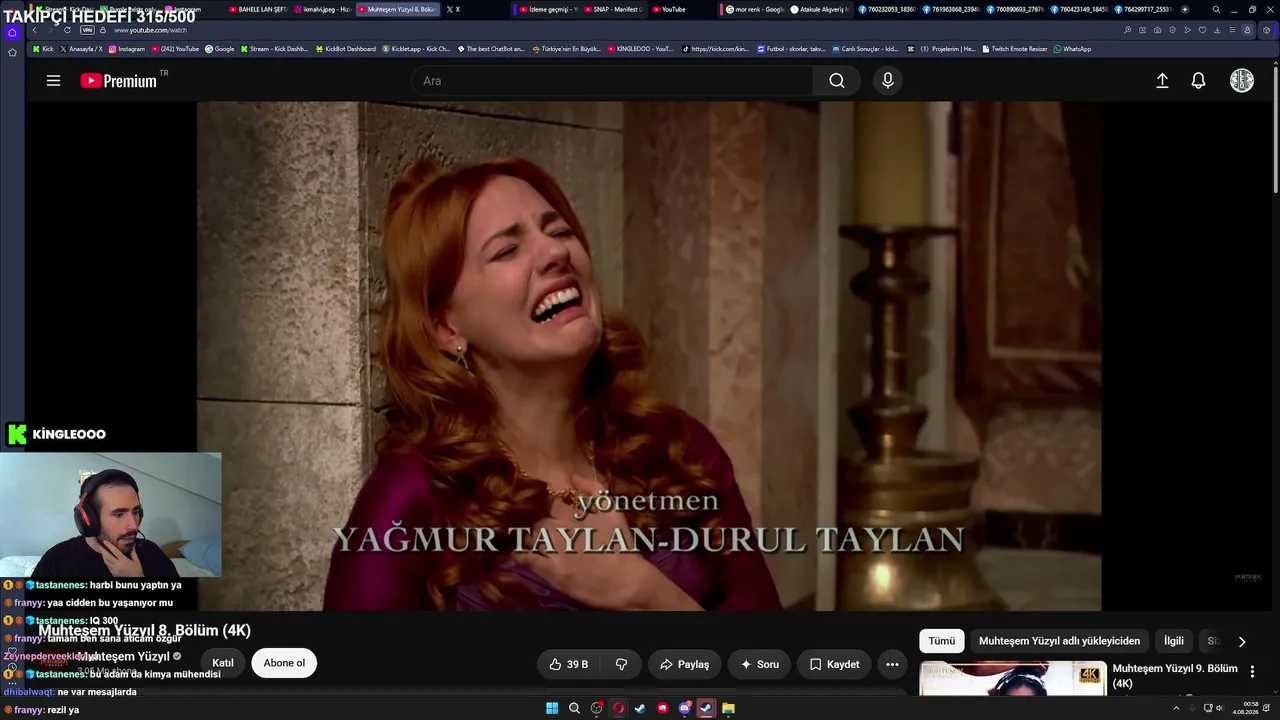The image size is (1280, 720).
Task: Show hidden system tray icons
Action: coord(1176,708)
